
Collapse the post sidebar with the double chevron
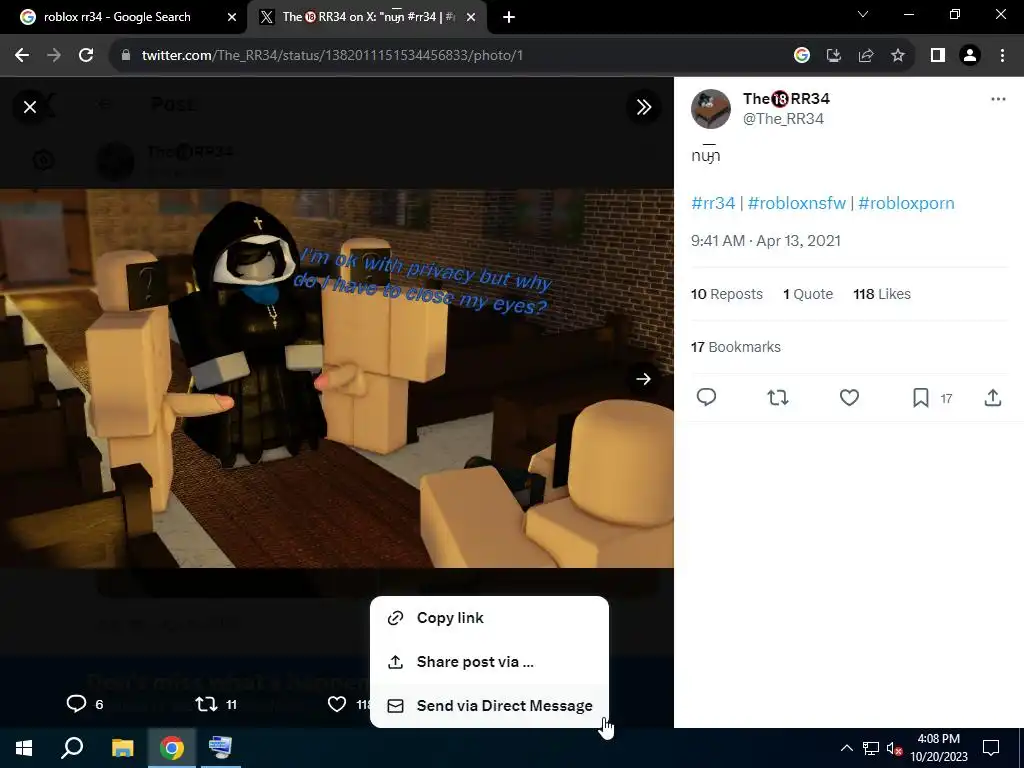643,107
